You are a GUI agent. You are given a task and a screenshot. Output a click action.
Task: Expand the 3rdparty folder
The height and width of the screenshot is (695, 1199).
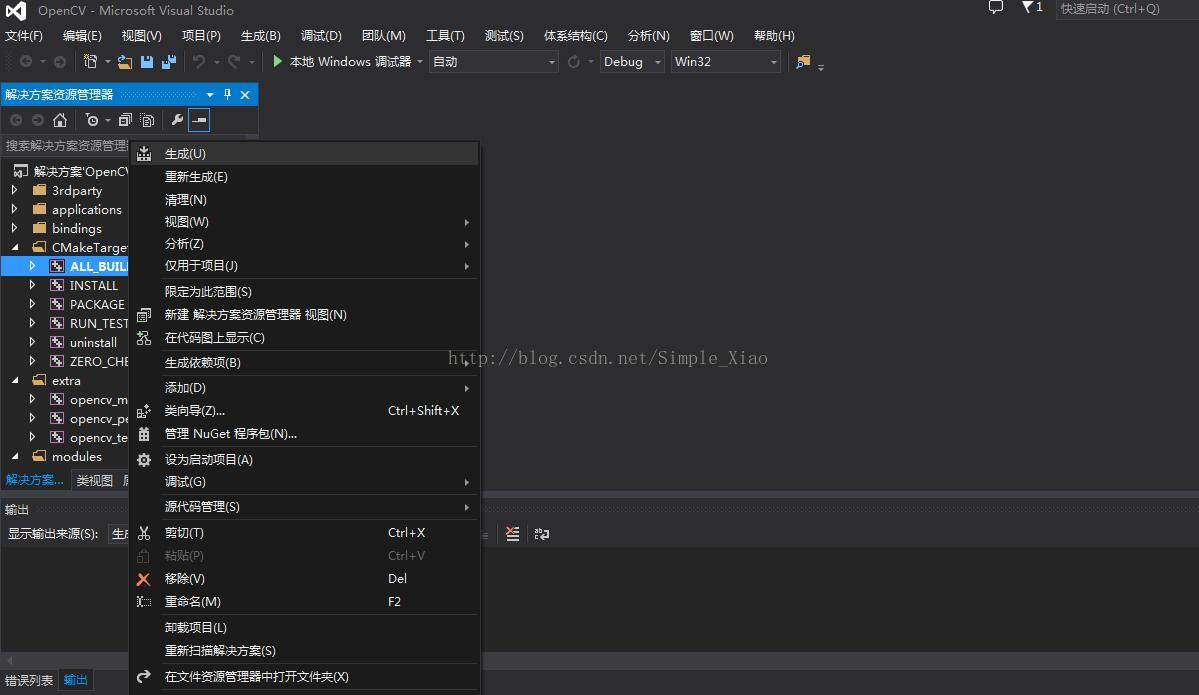pos(15,190)
